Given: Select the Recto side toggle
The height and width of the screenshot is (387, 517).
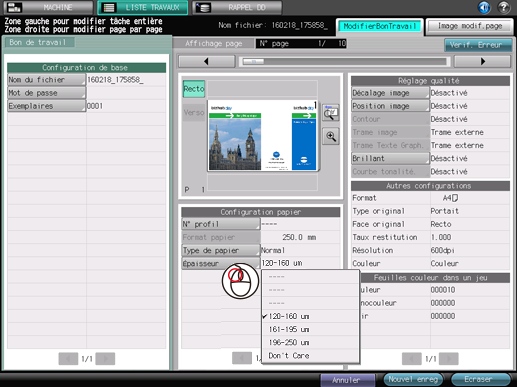Looking at the screenshot, I should coord(194,89).
